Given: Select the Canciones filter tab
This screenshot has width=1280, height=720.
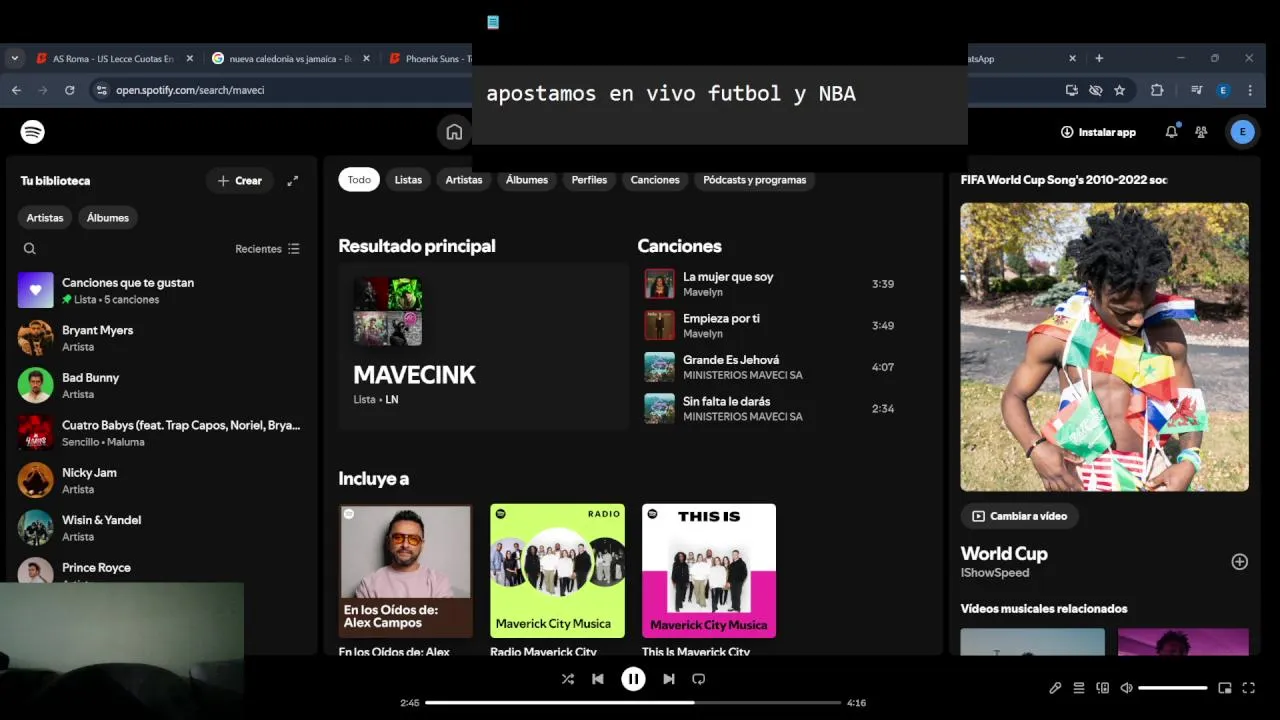Looking at the screenshot, I should point(655,180).
